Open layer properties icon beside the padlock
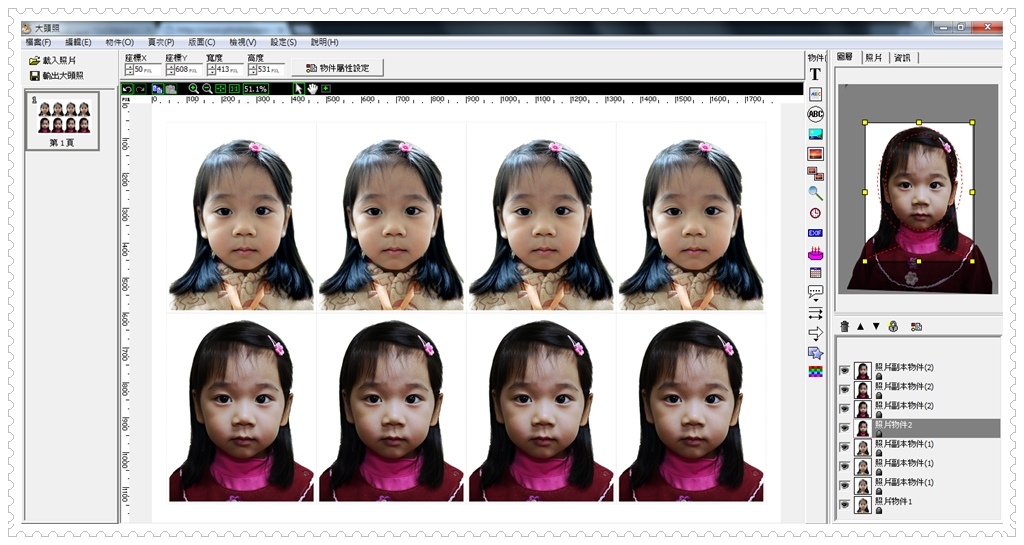Image resolution: width=1024 pixels, height=545 pixels. pyautogui.click(x=916, y=326)
